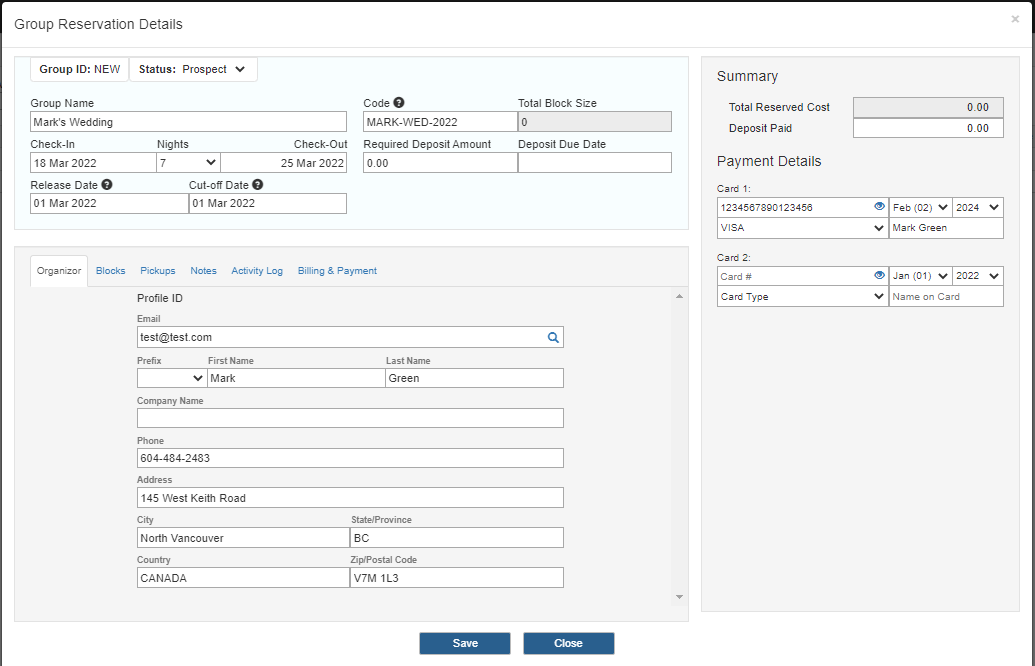Screen dimensions: 1035x666
Task: Click the Cut-off Date field
Action: click(x=268, y=203)
